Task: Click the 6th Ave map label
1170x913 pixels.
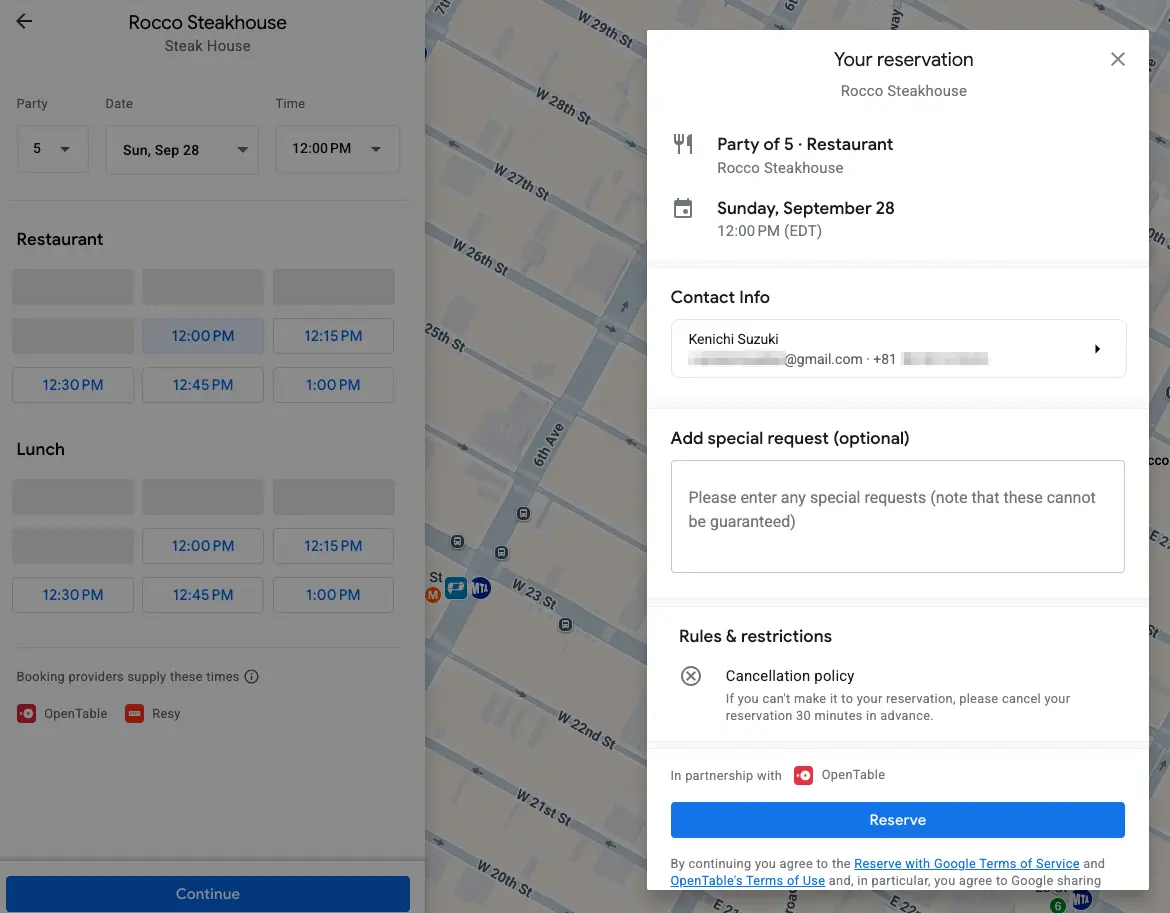Action: (x=548, y=445)
